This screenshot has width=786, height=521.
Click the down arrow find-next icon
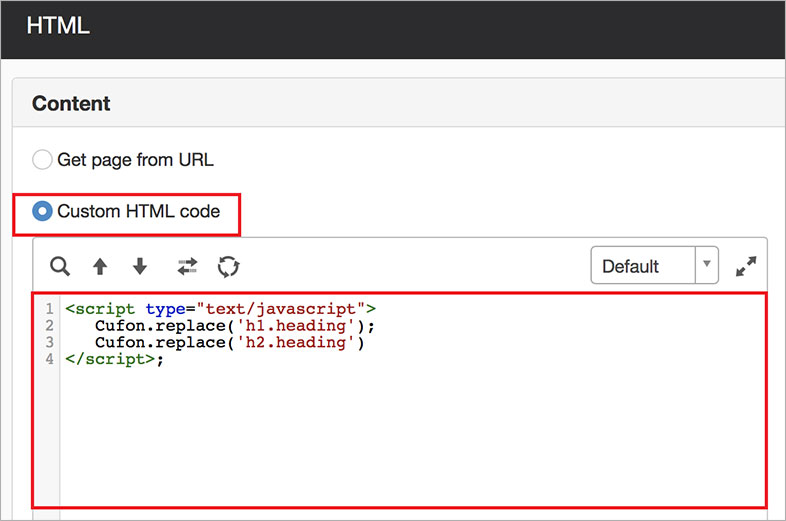(140, 267)
